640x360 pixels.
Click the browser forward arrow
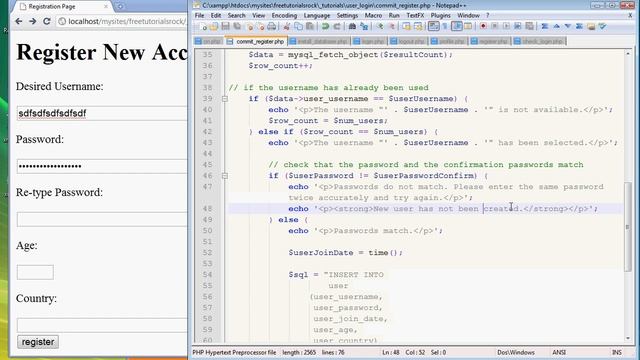33,21
